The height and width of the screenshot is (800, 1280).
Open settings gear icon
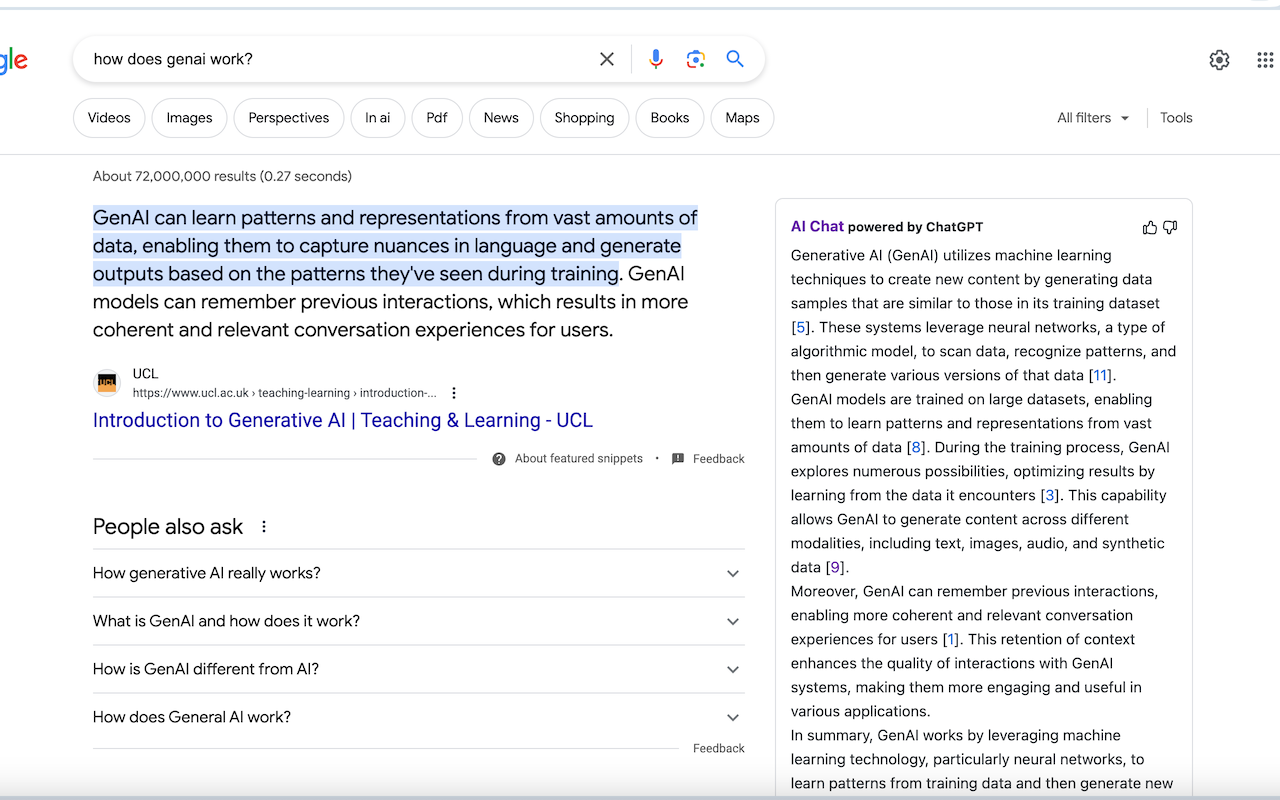(1219, 60)
